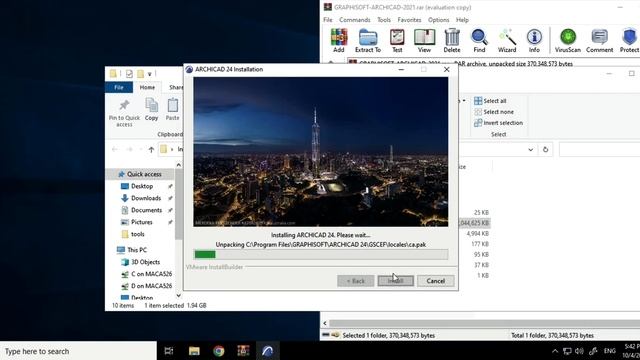Click the Explorer search box
Viewport: 640px width, 360px height.
[x=599, y=149]
